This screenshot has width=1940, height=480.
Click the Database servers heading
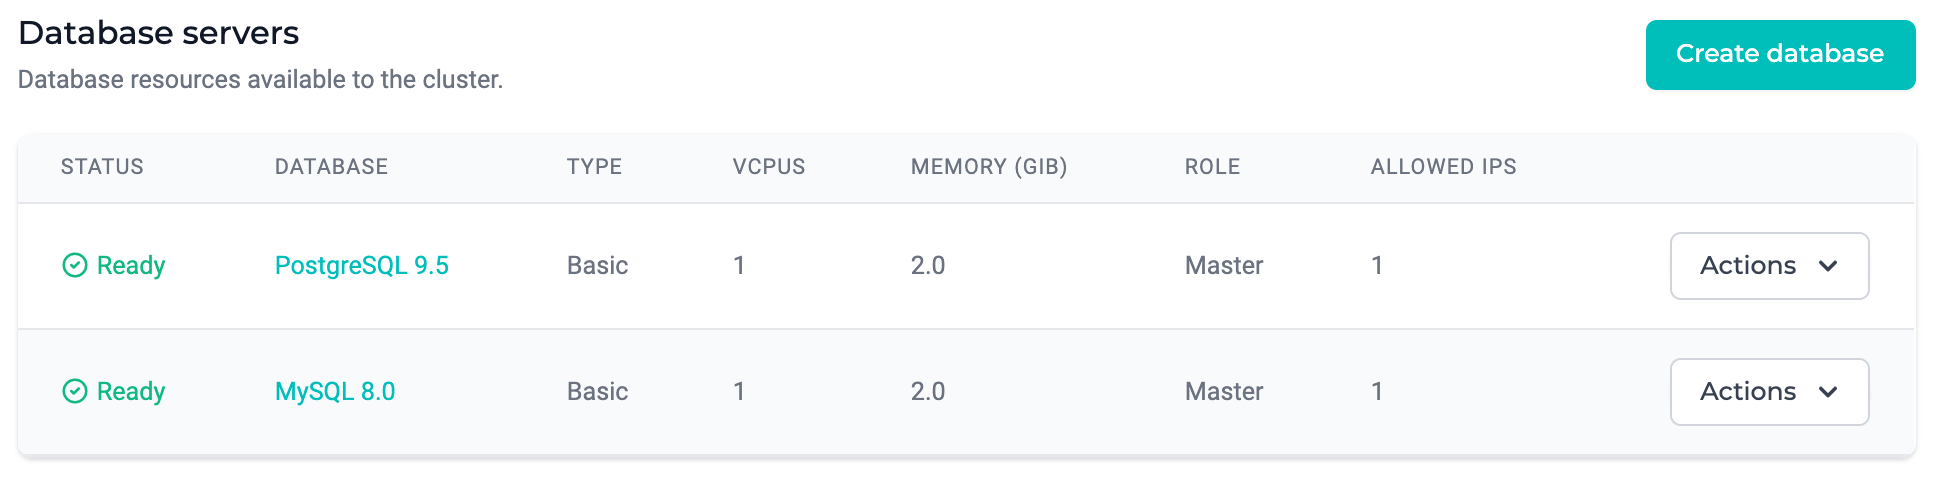[159, 33]
